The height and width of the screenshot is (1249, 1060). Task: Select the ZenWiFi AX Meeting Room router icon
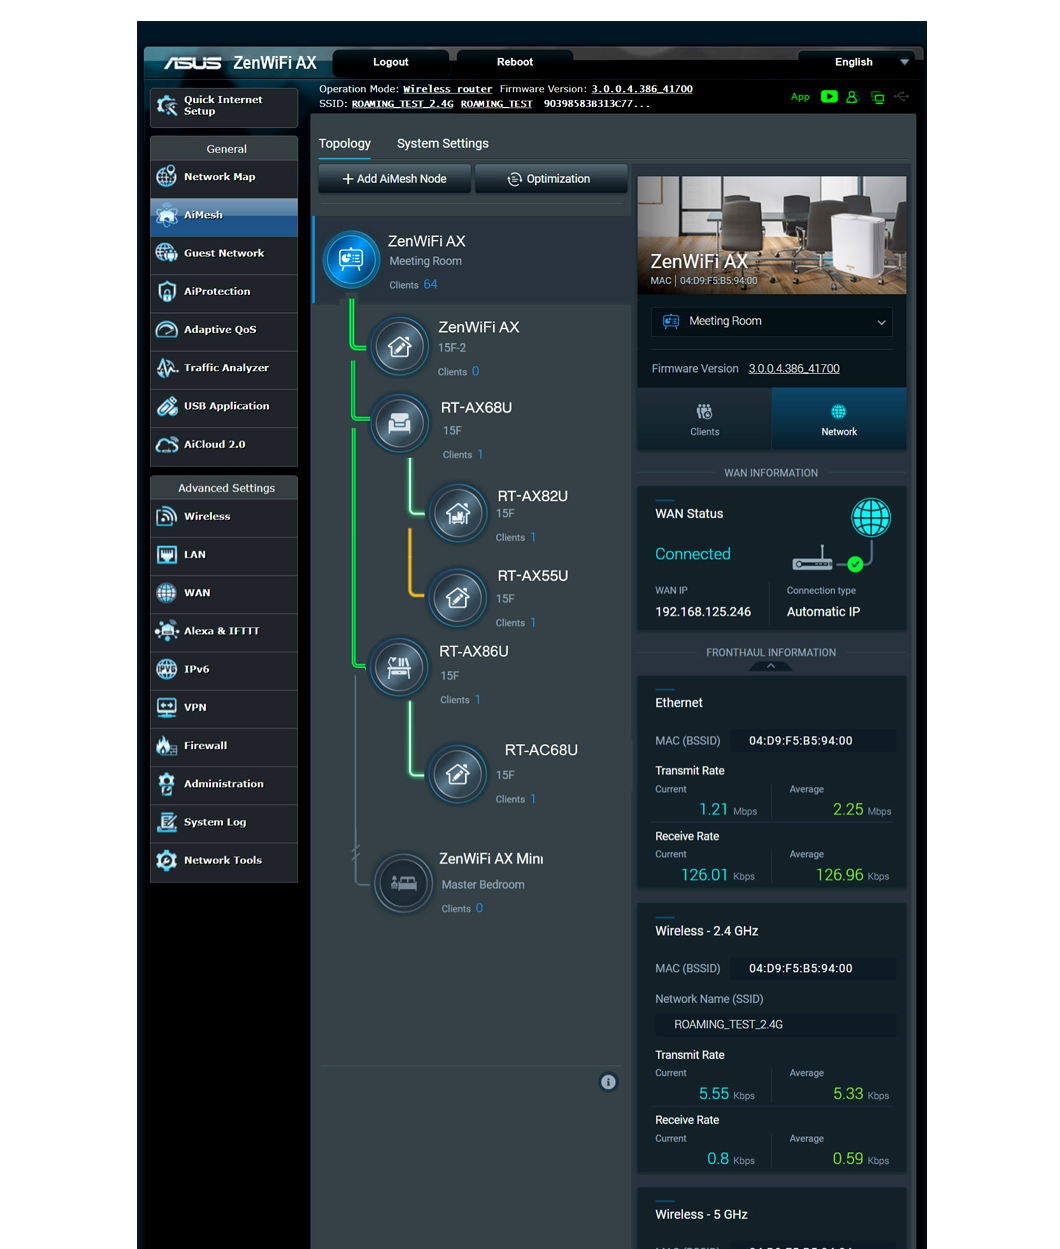point(351,260)
